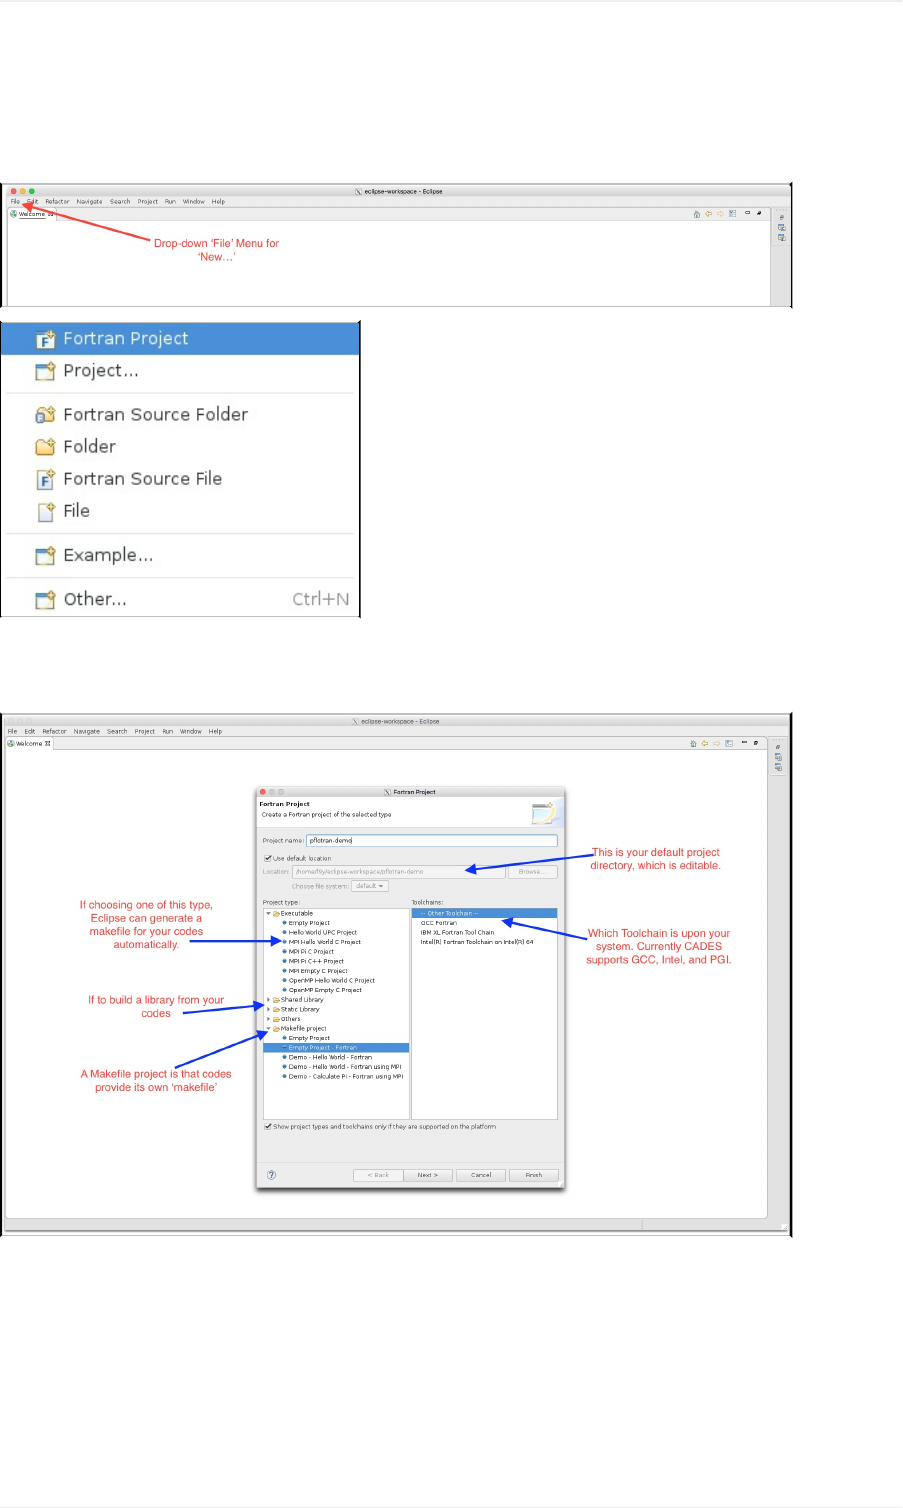The height and width of the screenshot is (1508, 903).
Task: Select the -- Other Toolchain -- entry
Action: (x=484, y=913)
